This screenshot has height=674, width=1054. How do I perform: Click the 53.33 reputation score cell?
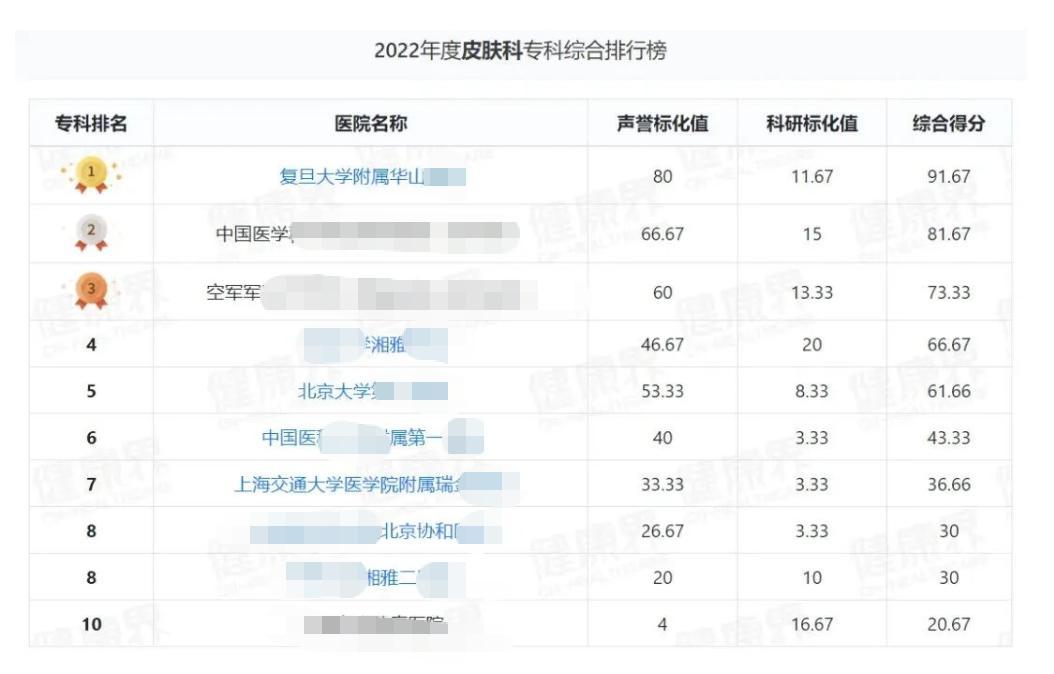(x=662, y=391)
